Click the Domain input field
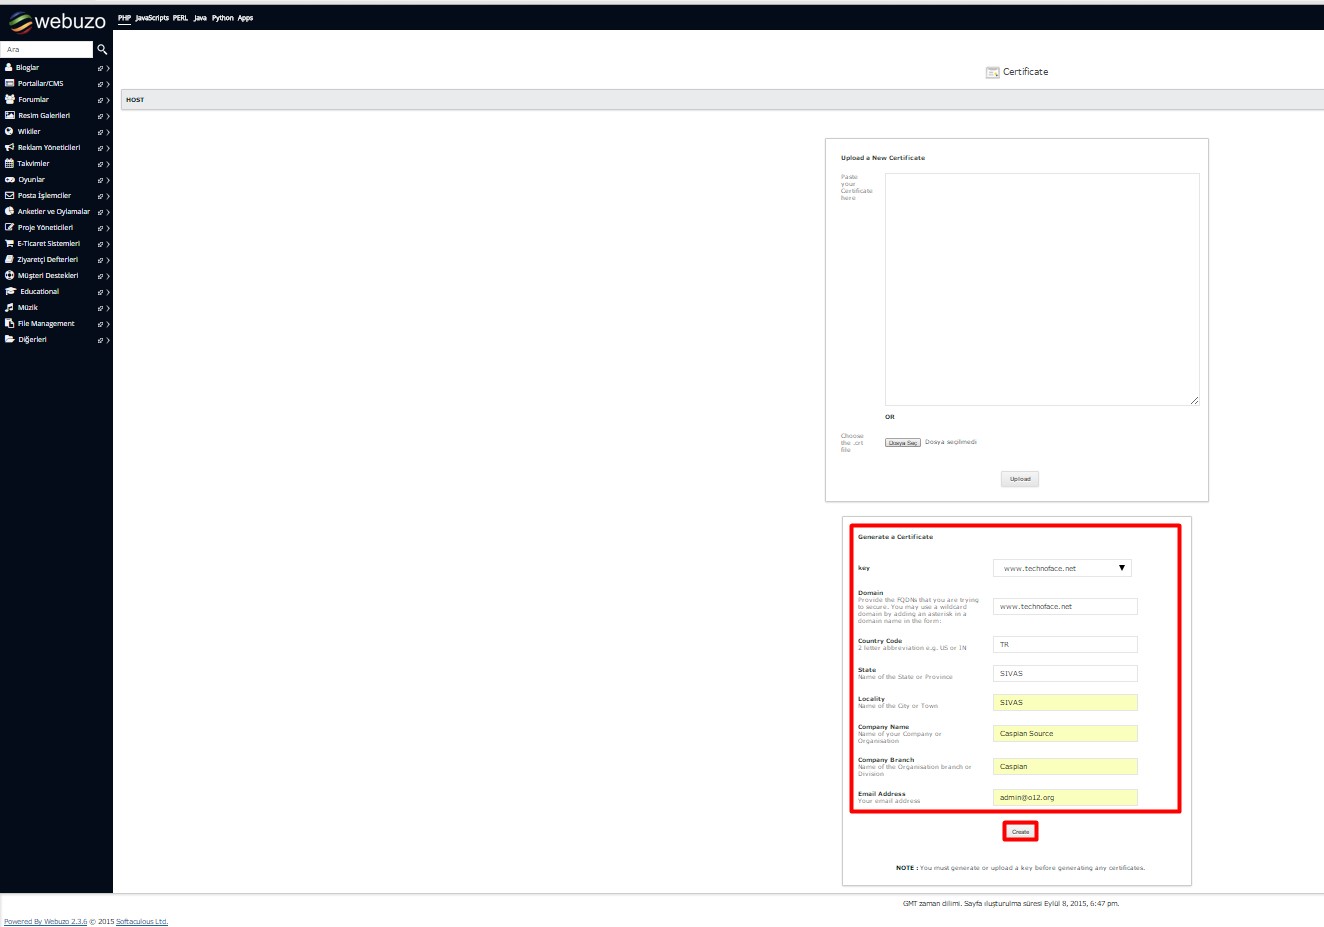Viewport: 1324px width, 927px height. tap(1065, 606)
